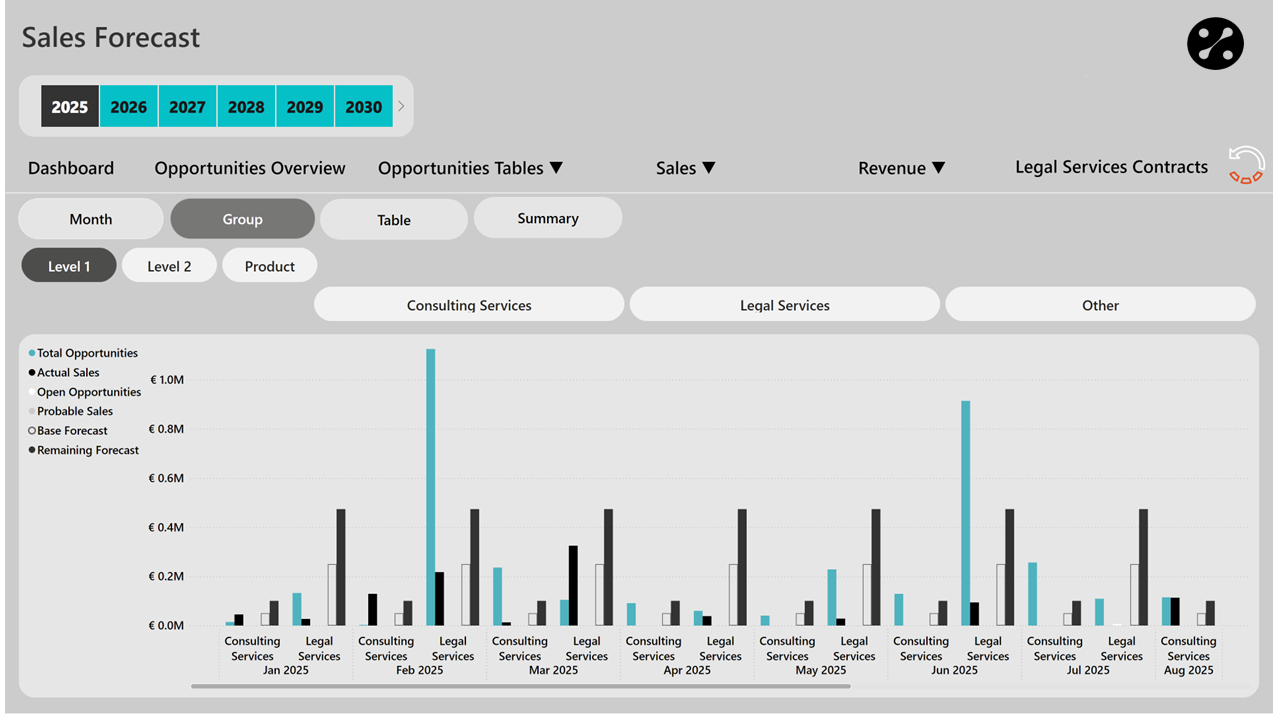Viewport: 1280px width, 720px height.
Task: Navigate to the Dashboard page
Action: 70,168
